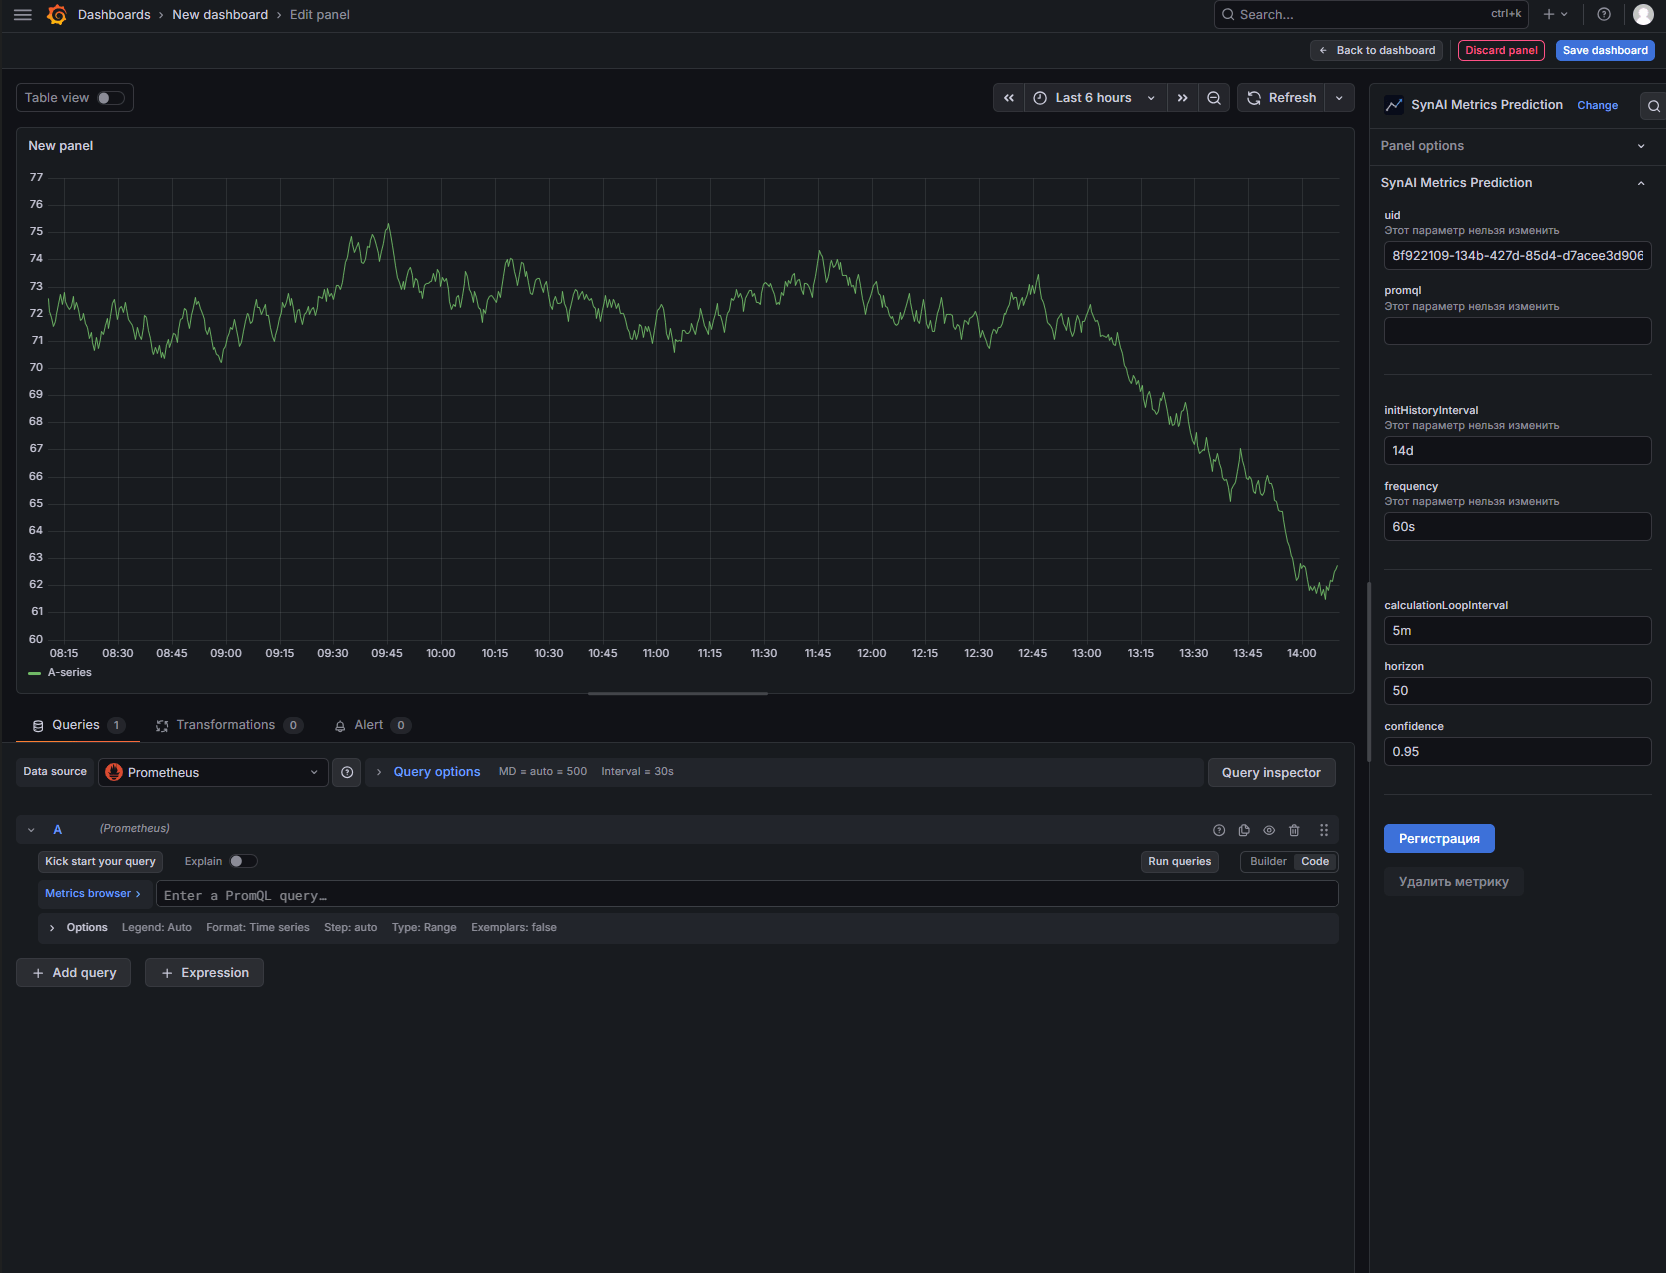The width and height of the screenshot is (1666, 1273).
Task: Open the plus add-new menu
Action: pyautogui.click(x=1555, y=15)
